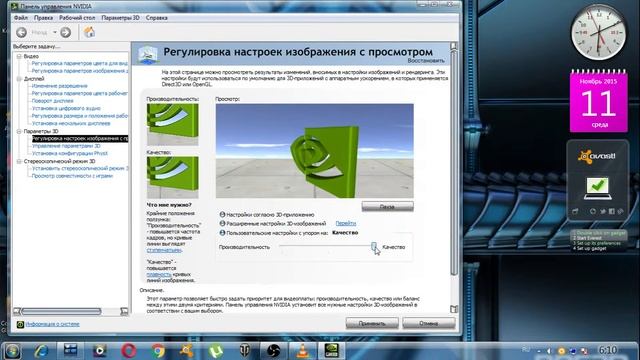Select 'Расширенные настройки 3D-изображений' radio option
This screenshot has height=360, width=640.
pyautogui.click(x=222, y=224)
